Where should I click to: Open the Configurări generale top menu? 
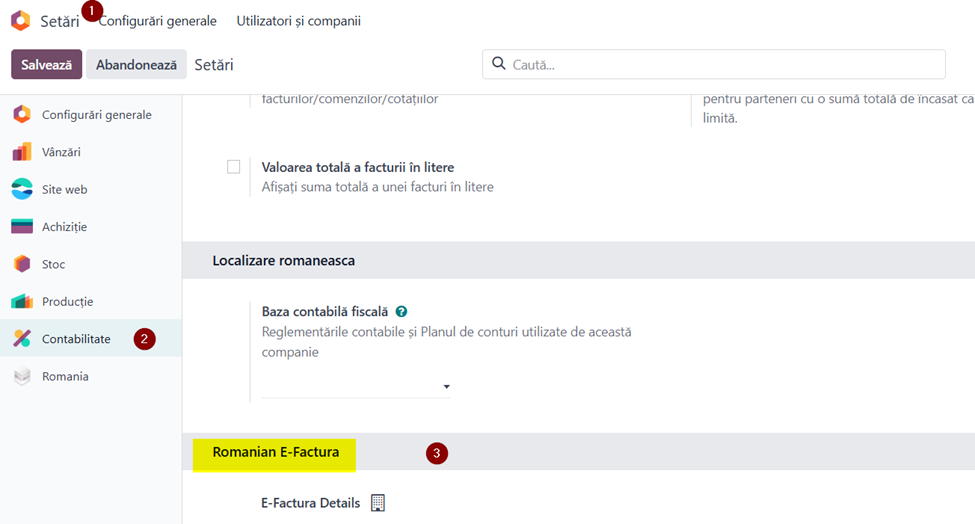tap(158, 21)
